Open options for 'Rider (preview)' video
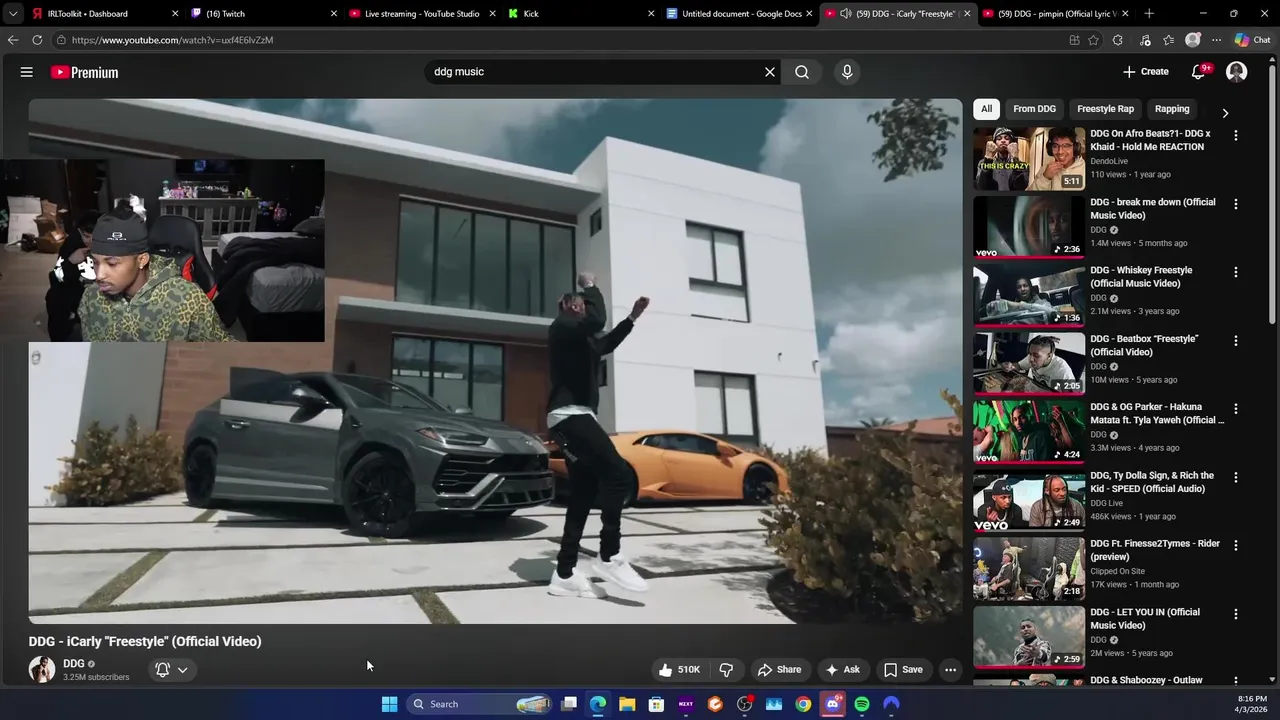1280x720 pixels. pos(1235,546)
